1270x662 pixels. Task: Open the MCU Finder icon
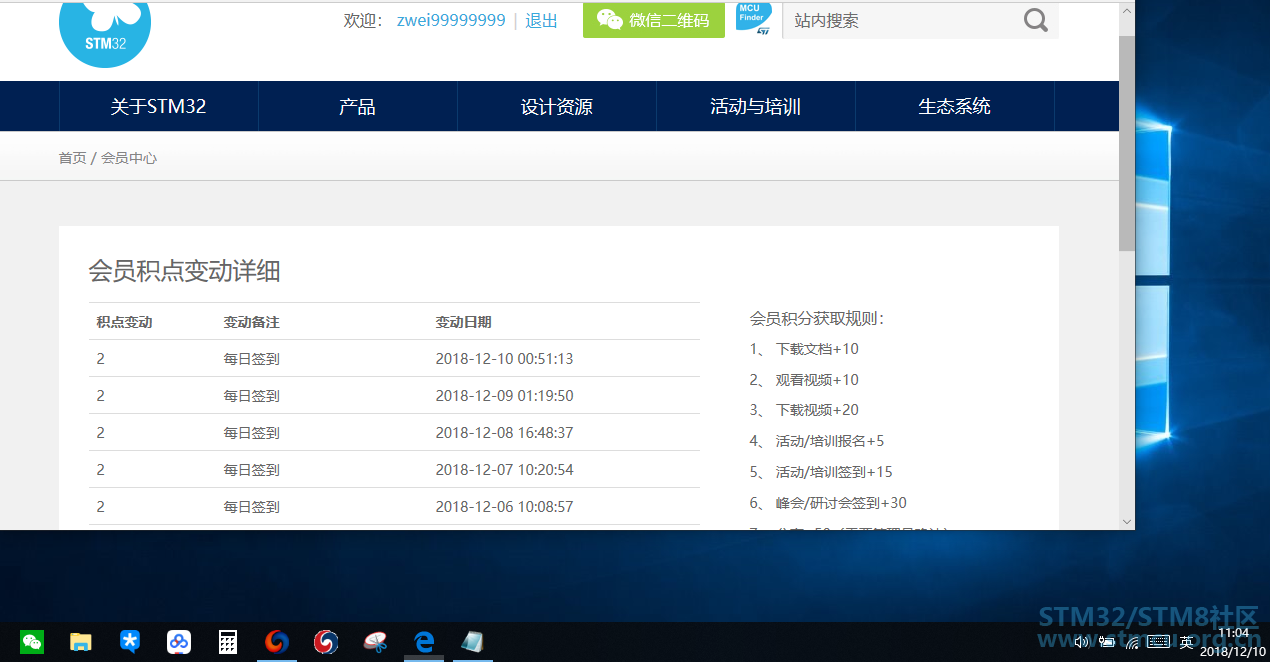pyautogui.click(x=754, y=20)
